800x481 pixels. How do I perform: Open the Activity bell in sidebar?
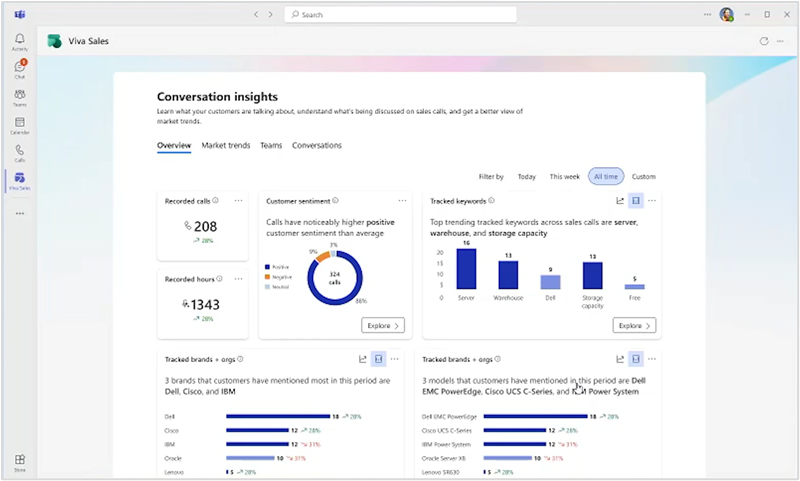[19, 42]
